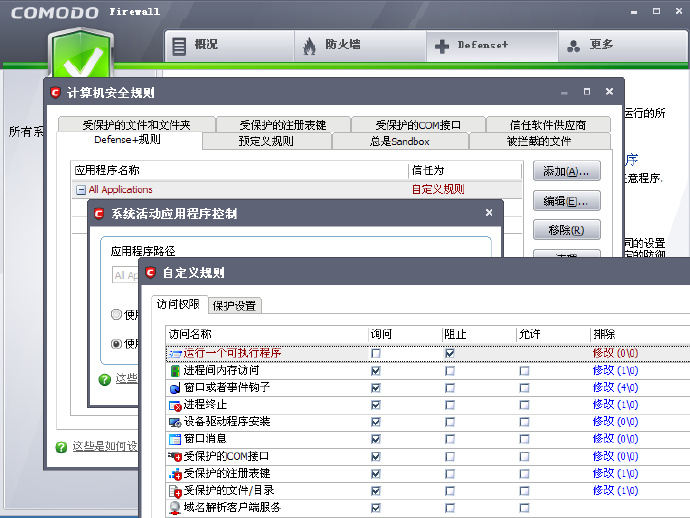690x518 pixels.
Task: Select 预定义规则 tab
Action: click(266, 141)
